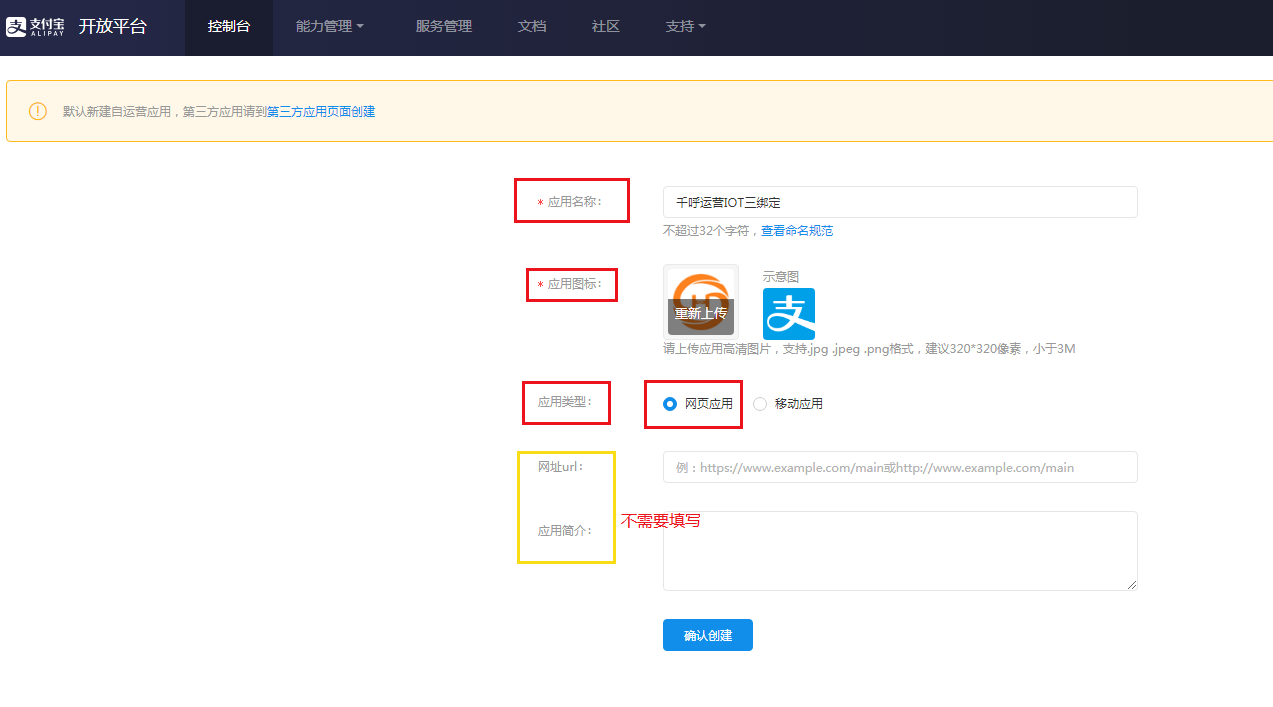1273x707 pixels.
Task: Open the 服务管理 tab
Action: tap(444, 27)
